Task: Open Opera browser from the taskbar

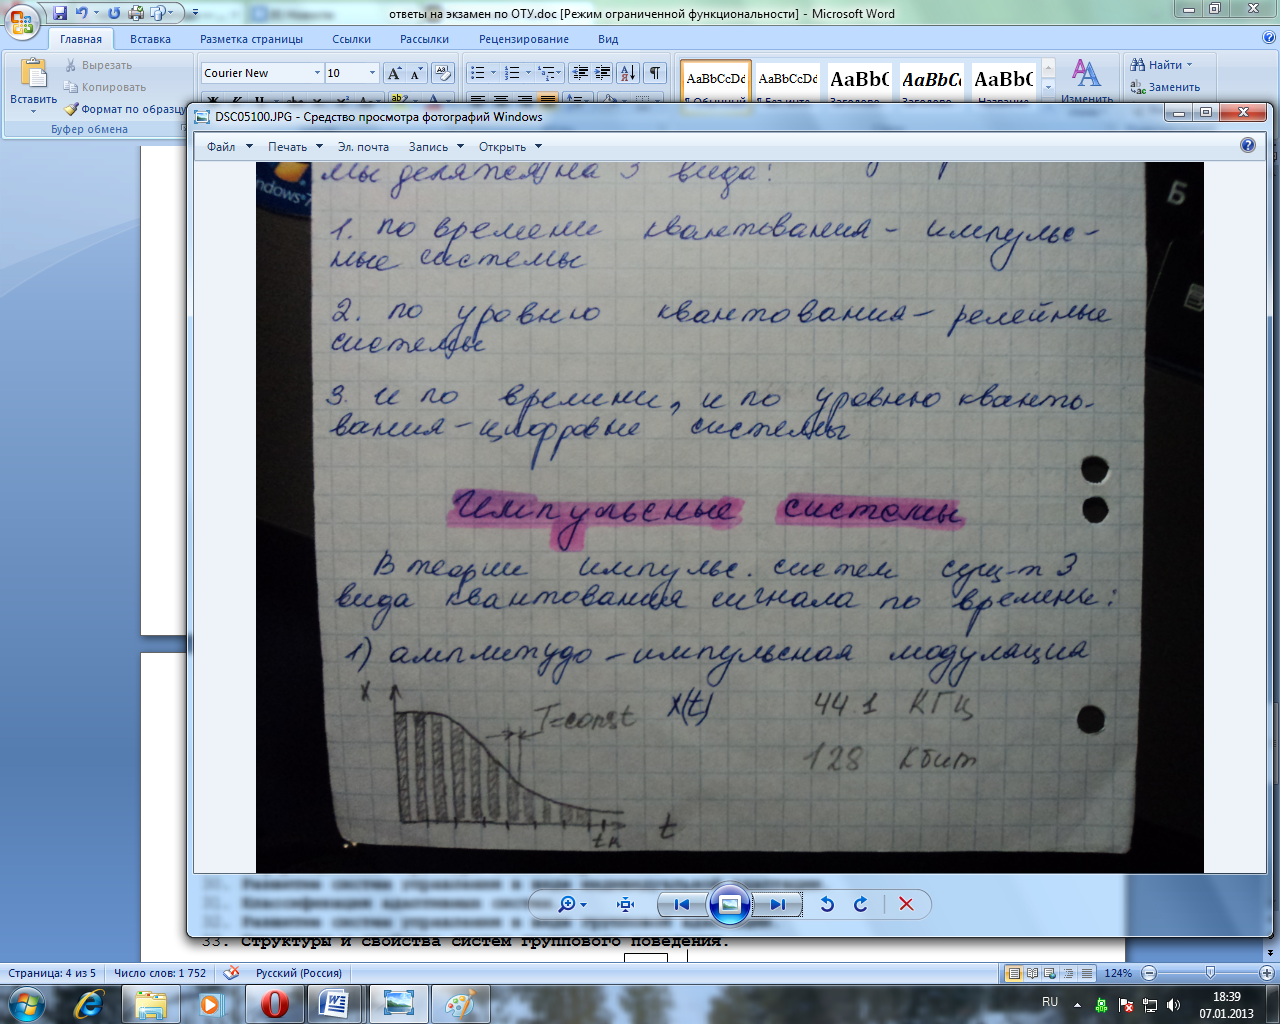Action: pos(275,1003)
